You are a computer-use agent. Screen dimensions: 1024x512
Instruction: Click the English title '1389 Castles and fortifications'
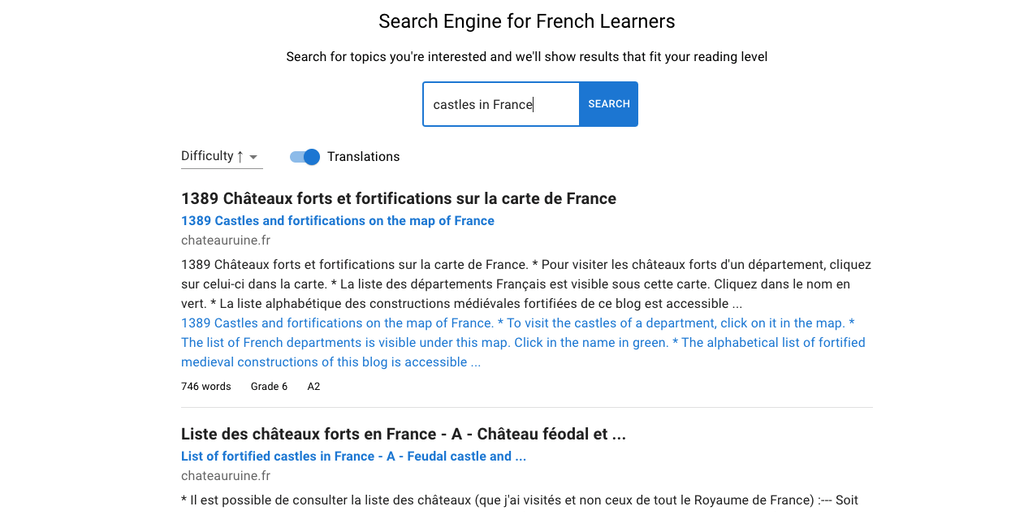pos(337,221)
